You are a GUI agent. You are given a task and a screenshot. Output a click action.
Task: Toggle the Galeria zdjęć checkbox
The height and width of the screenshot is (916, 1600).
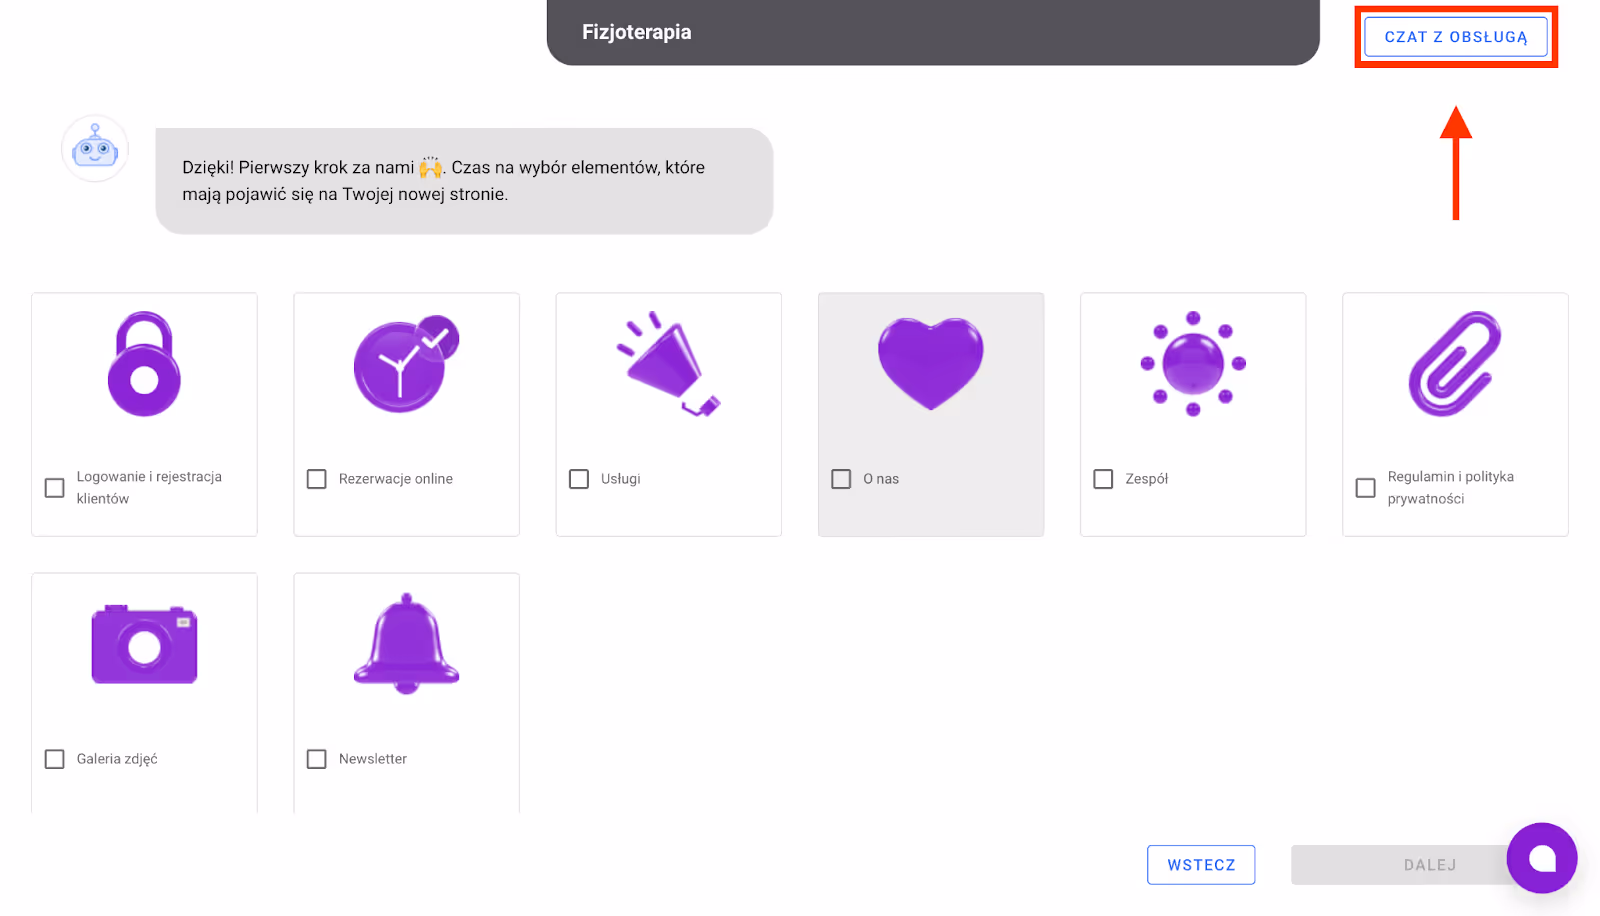click(55, 759)
